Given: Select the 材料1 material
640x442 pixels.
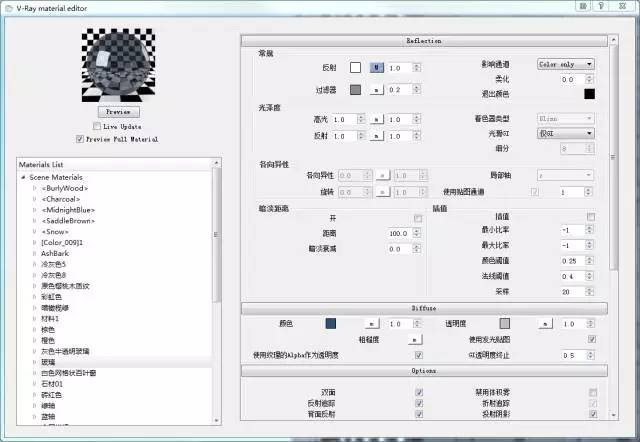Looking at the screenshot, I should 50,319.
